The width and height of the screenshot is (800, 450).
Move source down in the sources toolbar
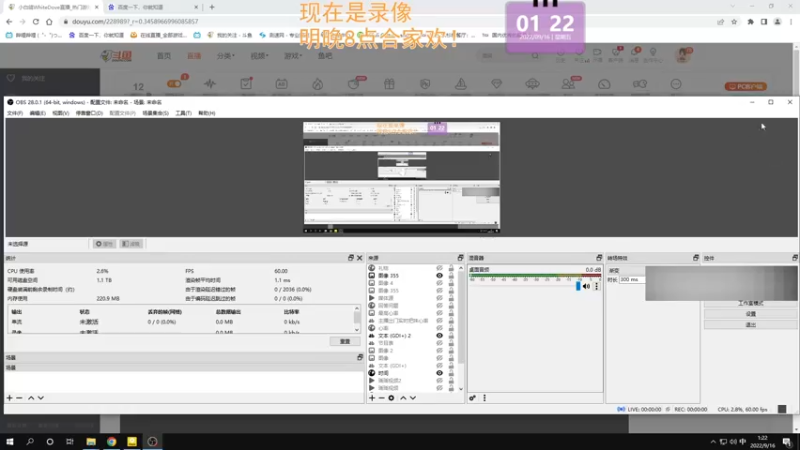click(x=413, y=398)
